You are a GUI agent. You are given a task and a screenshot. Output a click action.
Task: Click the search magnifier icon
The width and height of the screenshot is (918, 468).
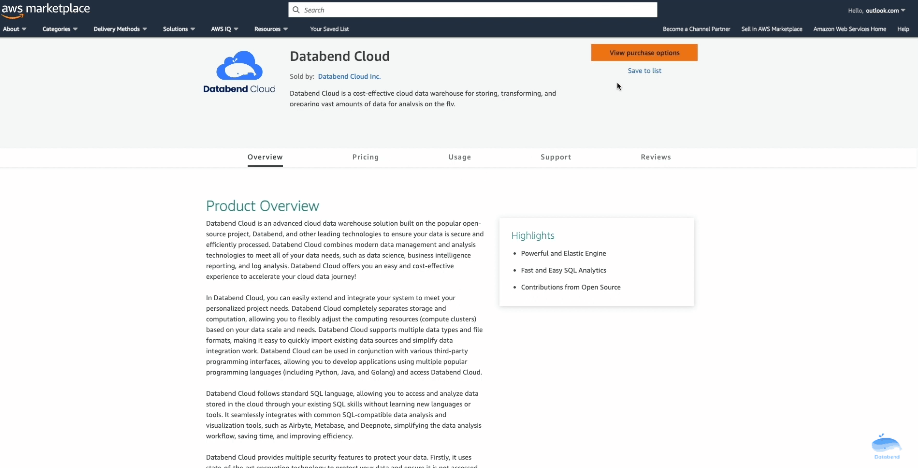click(x=296, y=10)
